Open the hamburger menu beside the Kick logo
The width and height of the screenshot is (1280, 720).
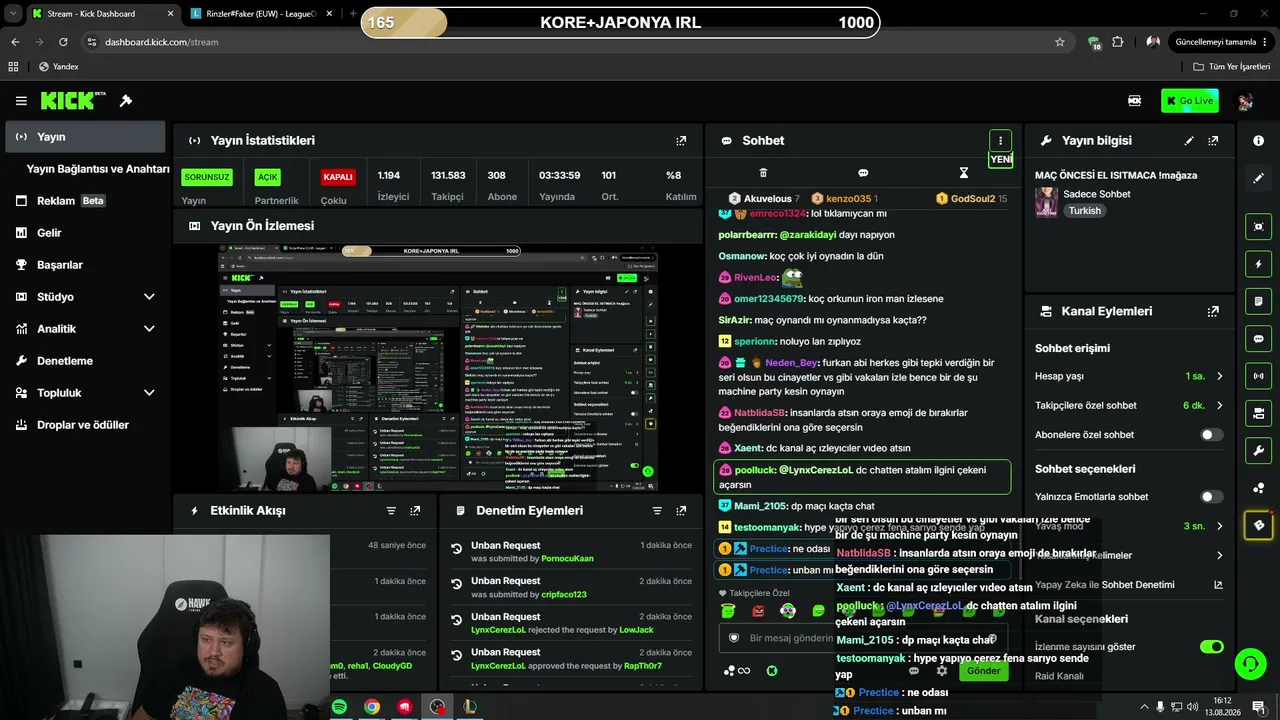tap(21, 101)
